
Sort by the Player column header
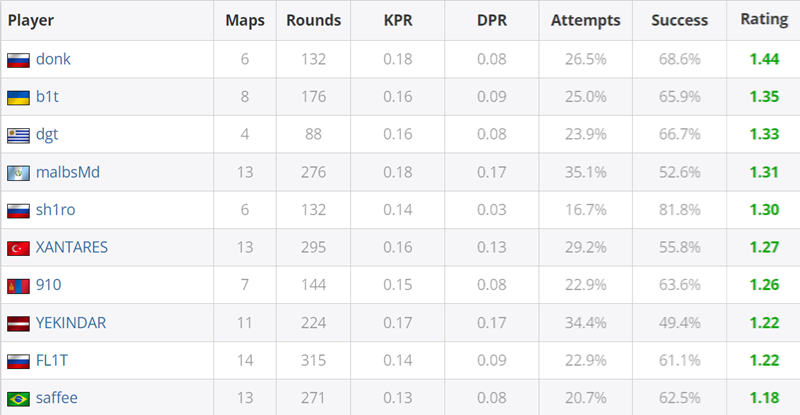[x=31, y=20]
